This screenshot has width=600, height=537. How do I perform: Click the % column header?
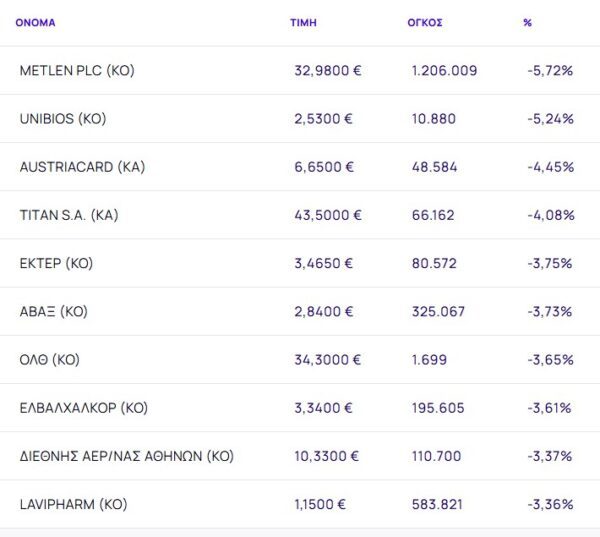pyautogui.click(x=527, y=22)
